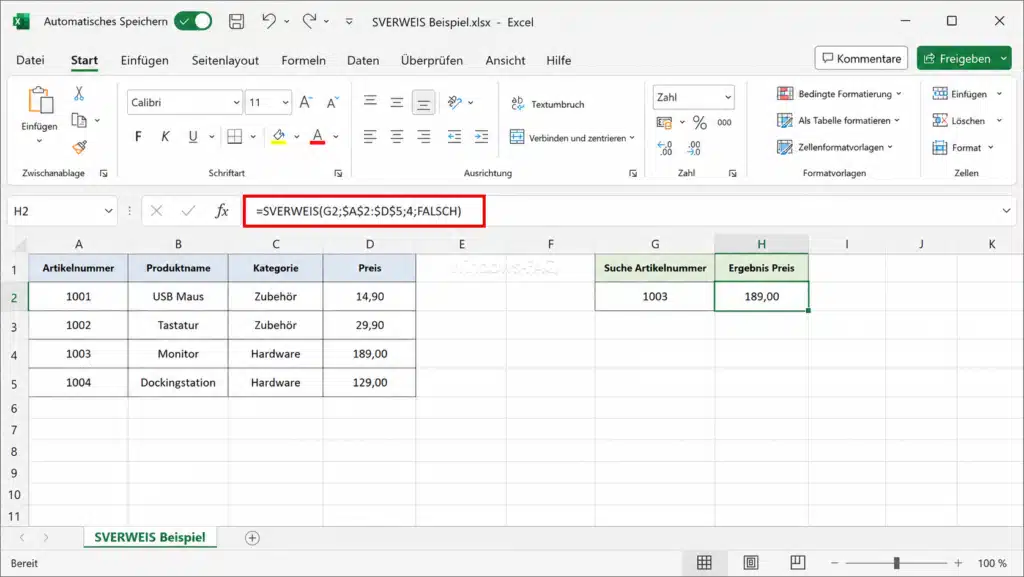The image size is (1024, 577).
Task: Switch to Daten tab
Action: tap(363, 60)
